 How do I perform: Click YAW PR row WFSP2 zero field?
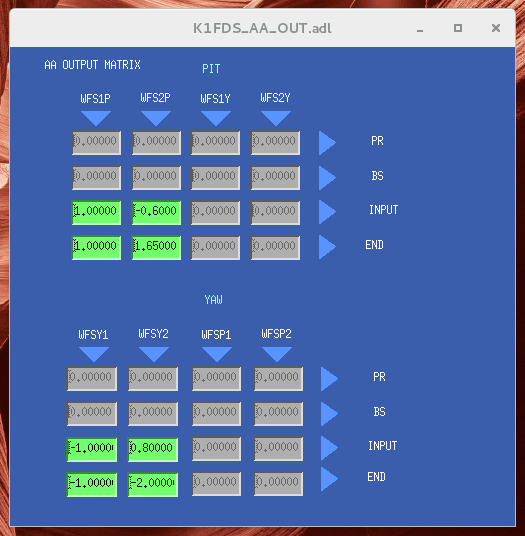278,379
